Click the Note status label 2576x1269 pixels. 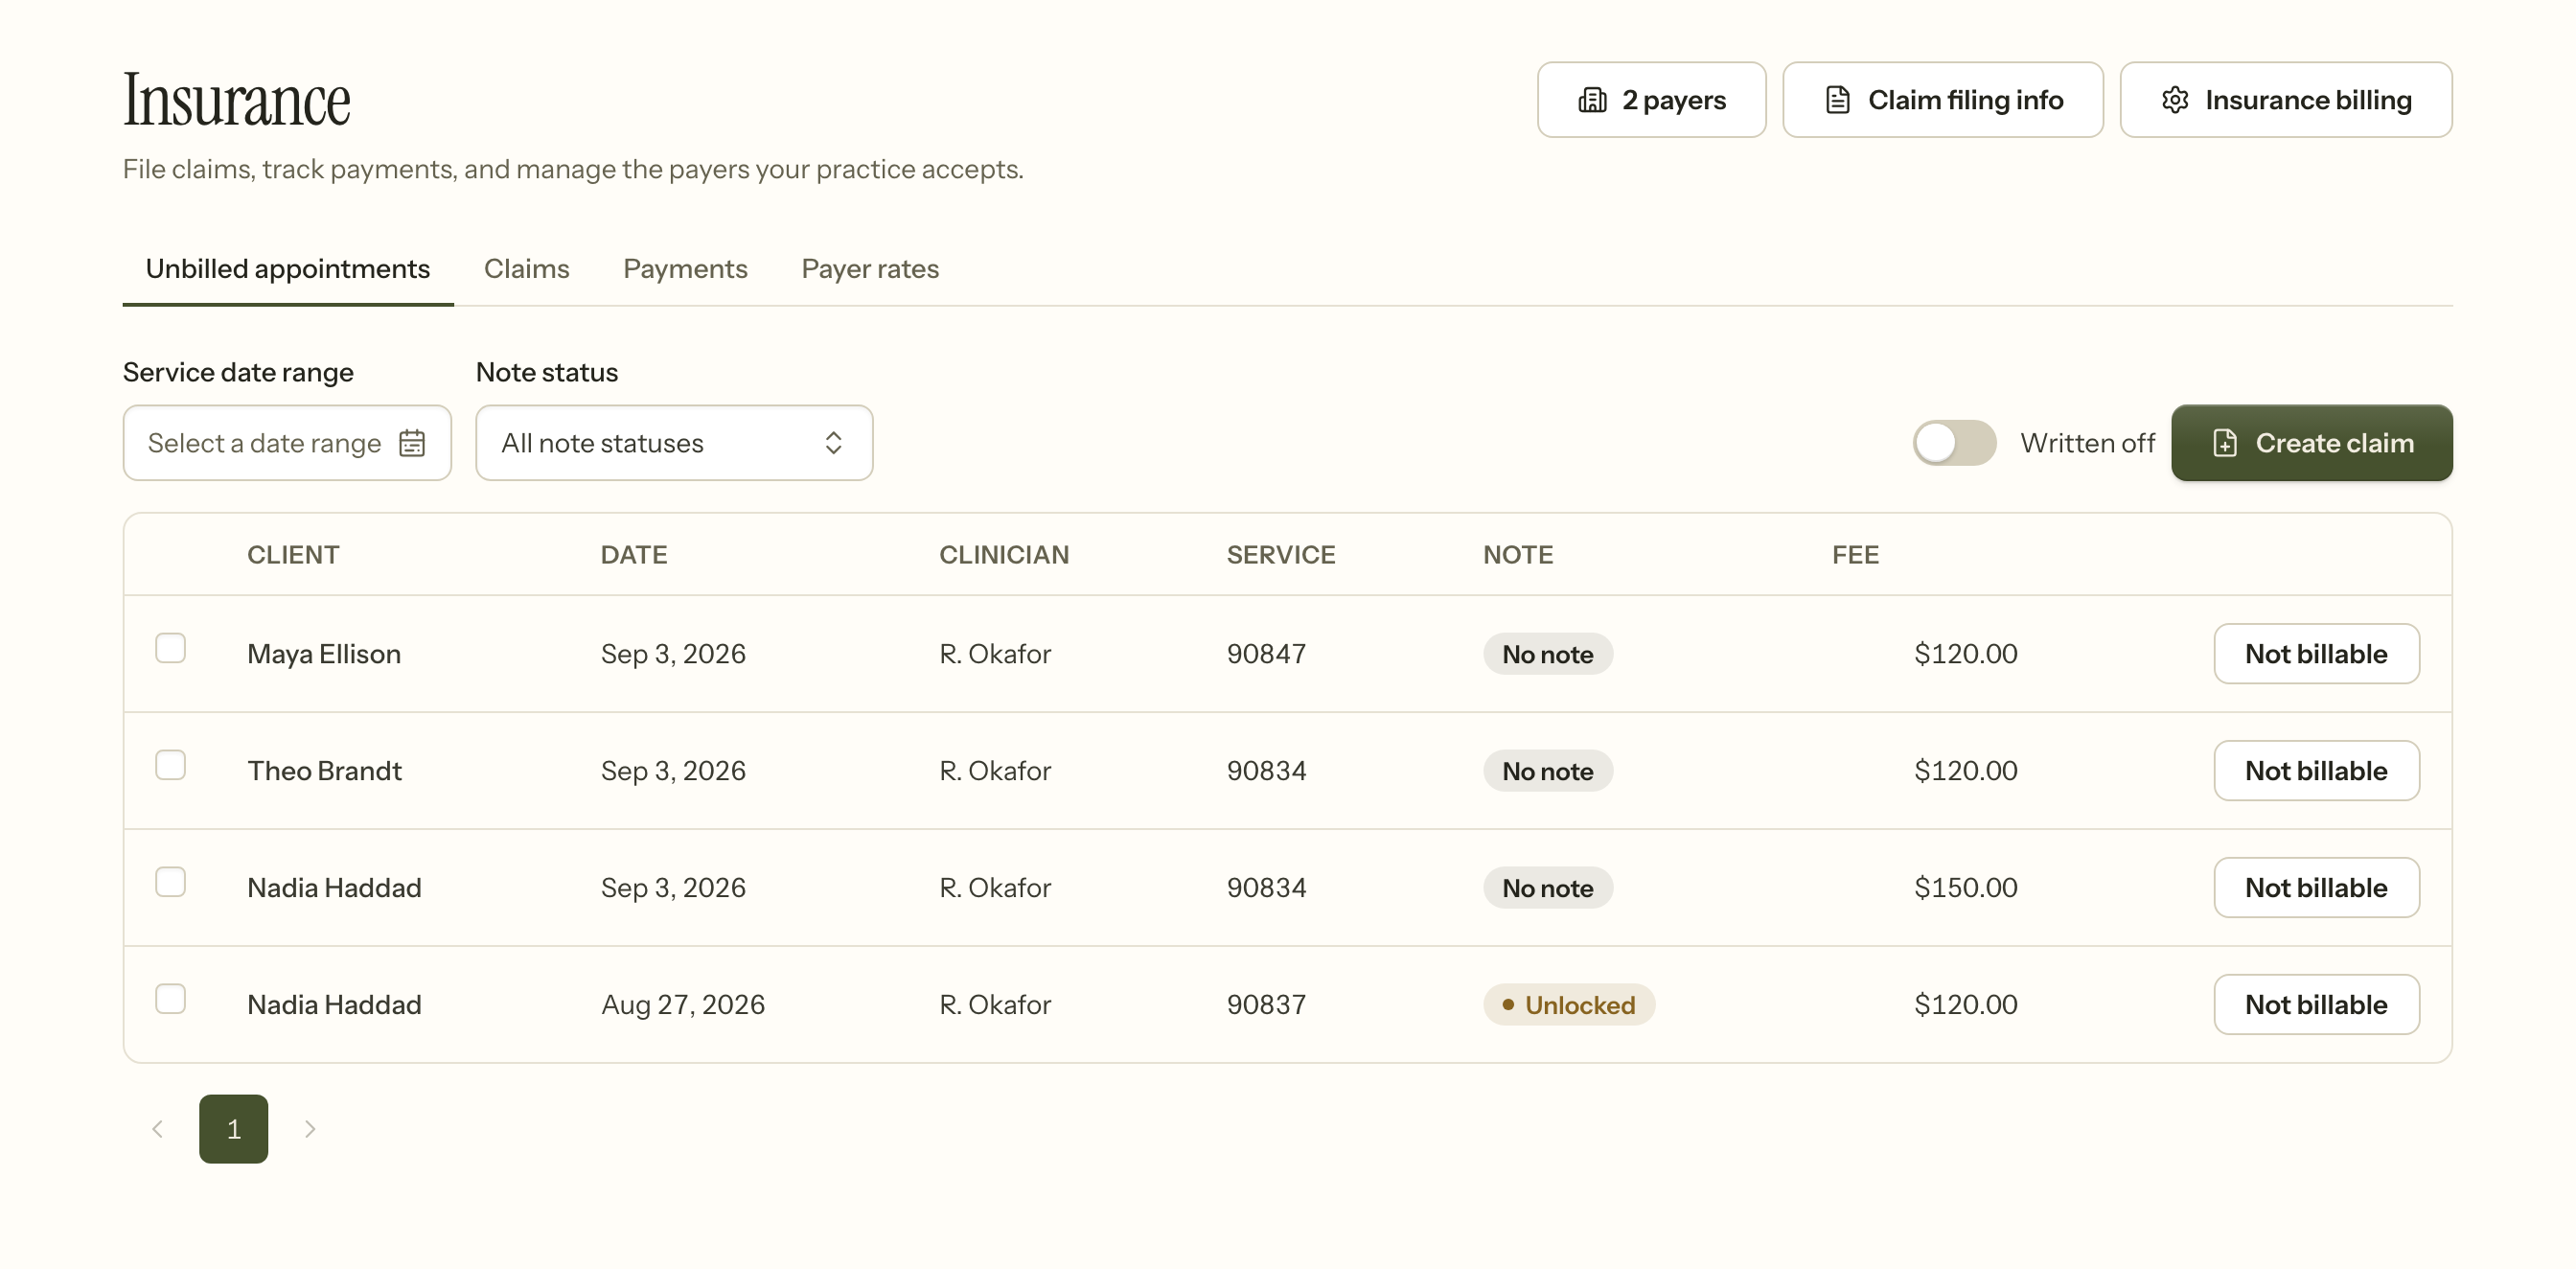coord(547,372)
